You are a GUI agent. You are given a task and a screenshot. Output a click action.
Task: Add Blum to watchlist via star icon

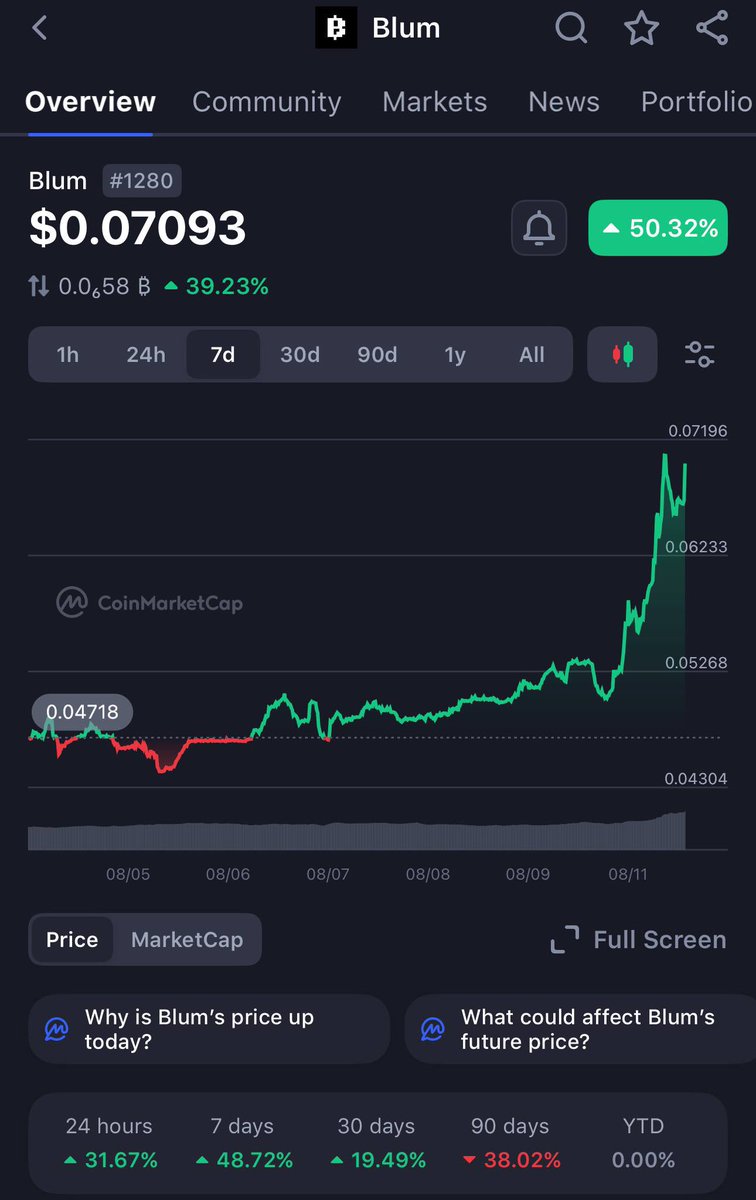click(641, 28)
